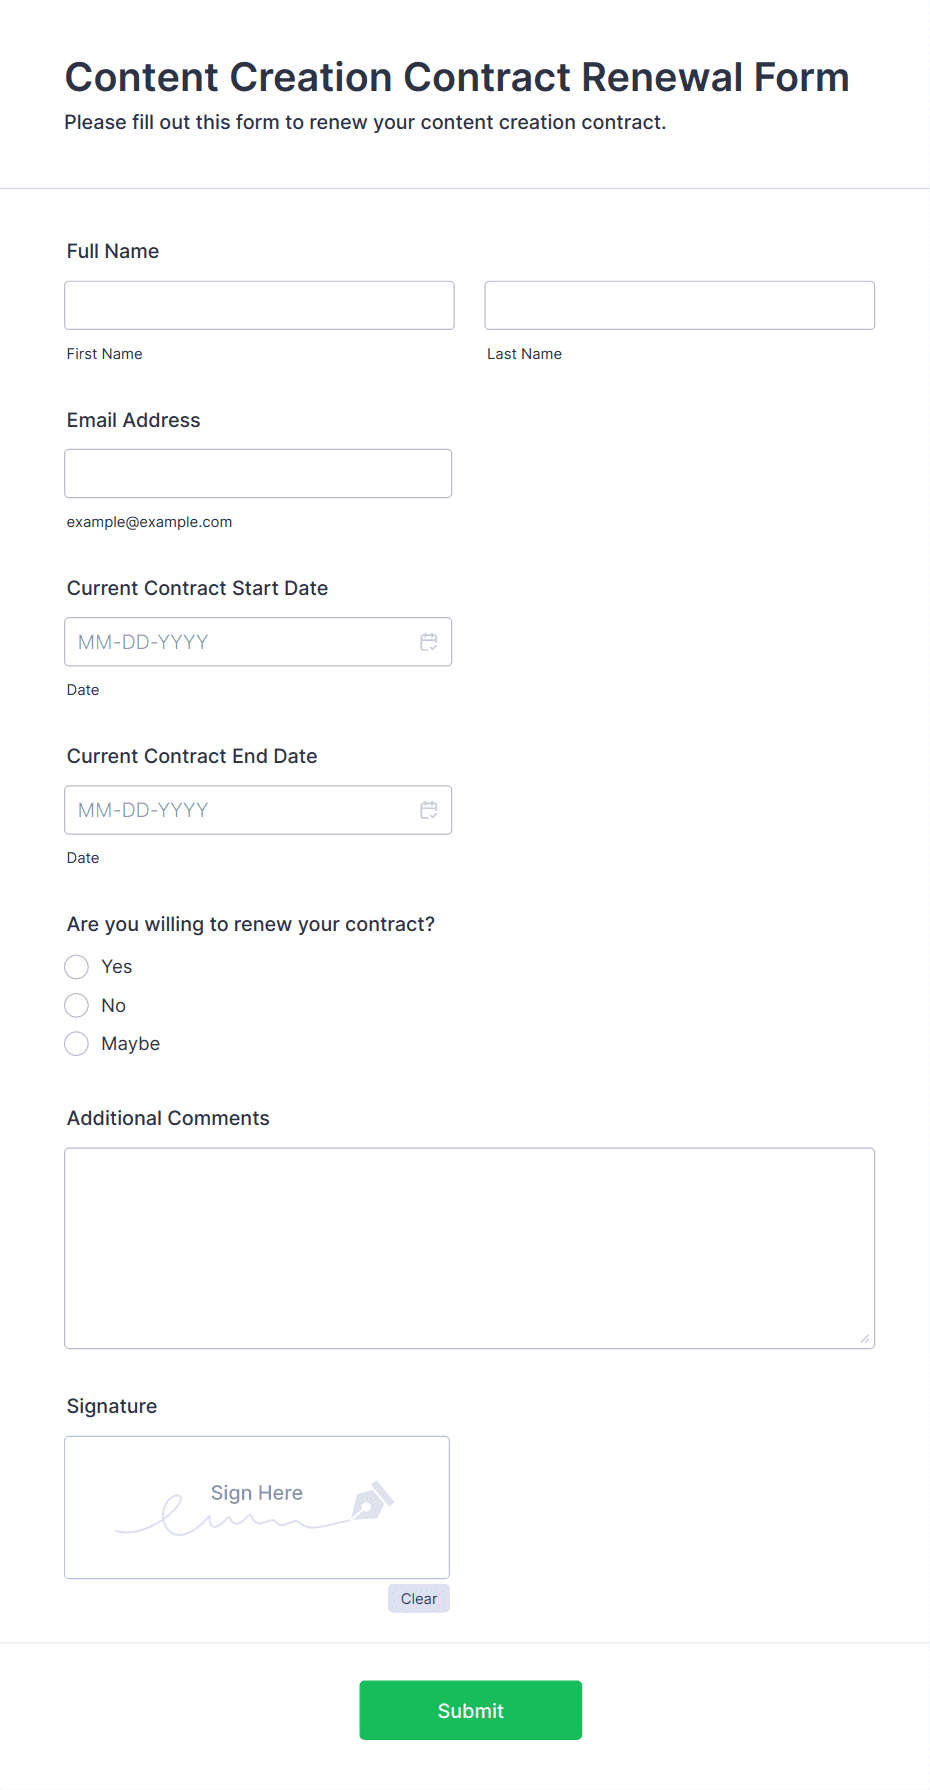
Task: Click inside Additional Comments text area
Action: coord(469,1248)
